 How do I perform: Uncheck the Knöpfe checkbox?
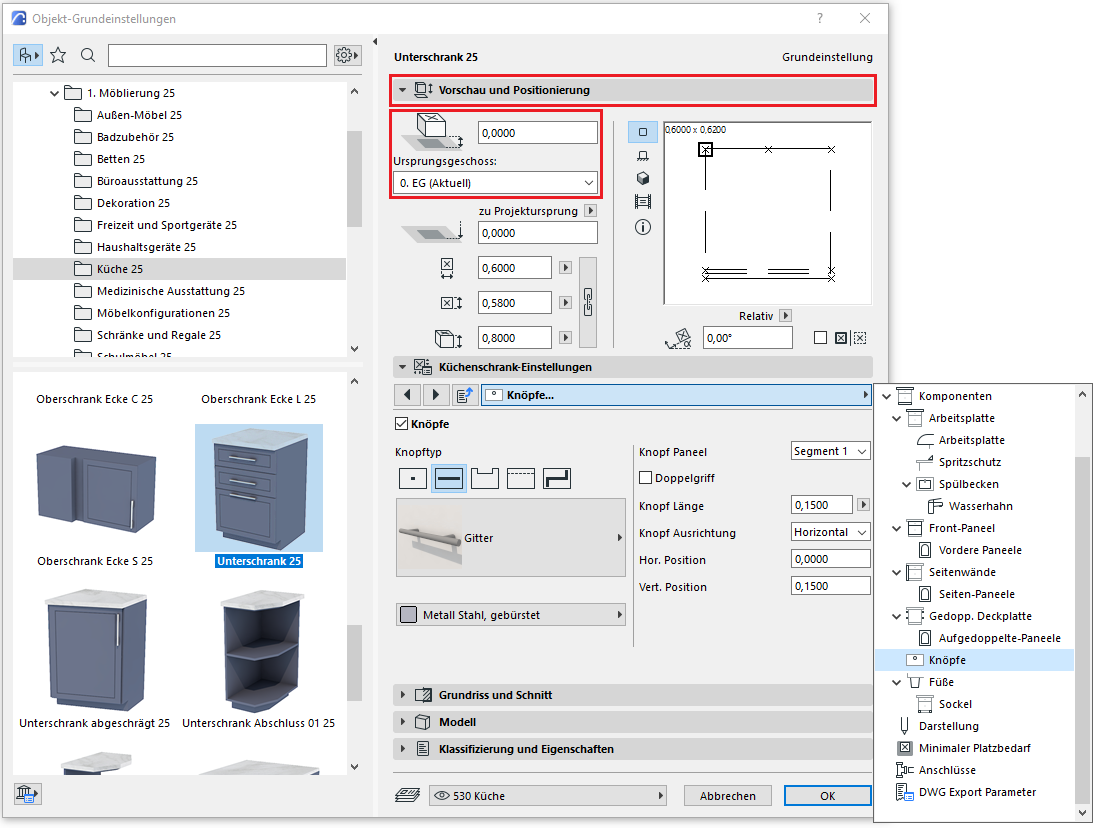point(403,424)
